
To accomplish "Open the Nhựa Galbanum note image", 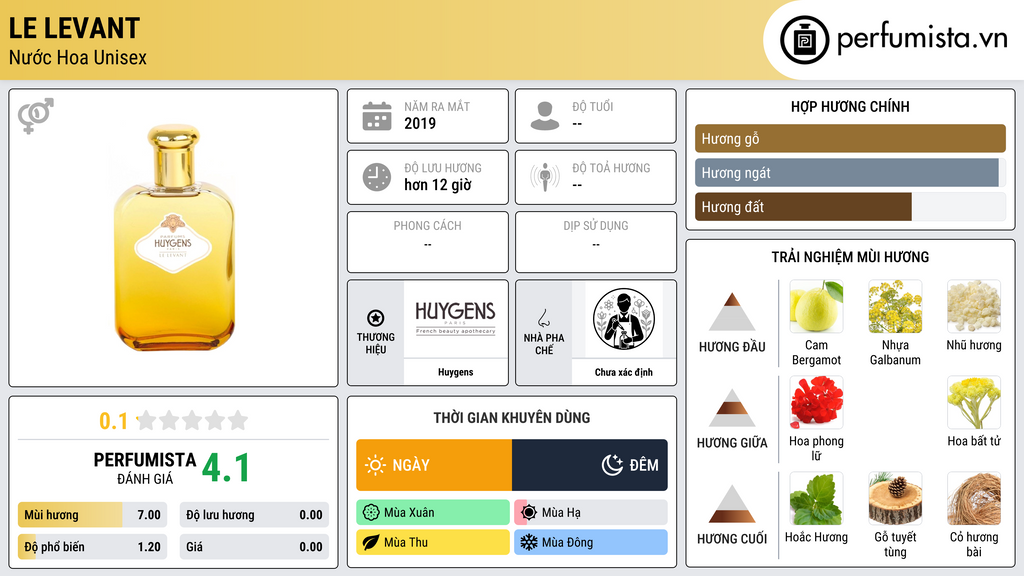I will (895, 306).
